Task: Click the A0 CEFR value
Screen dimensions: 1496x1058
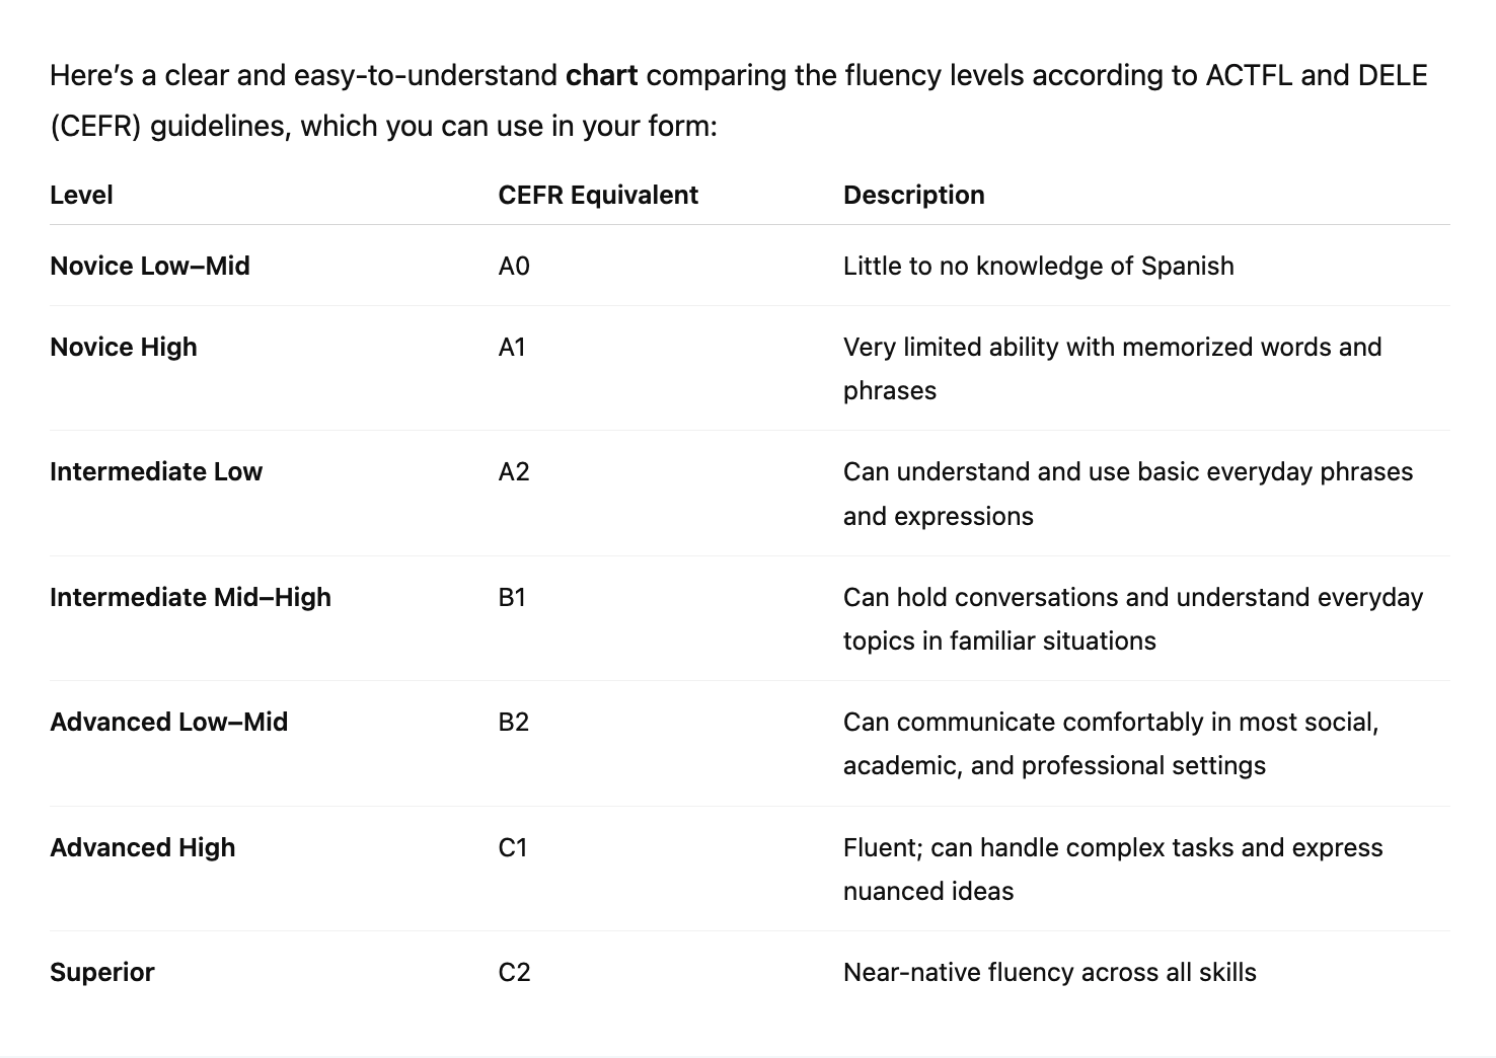Action: (x=514, y=266)
